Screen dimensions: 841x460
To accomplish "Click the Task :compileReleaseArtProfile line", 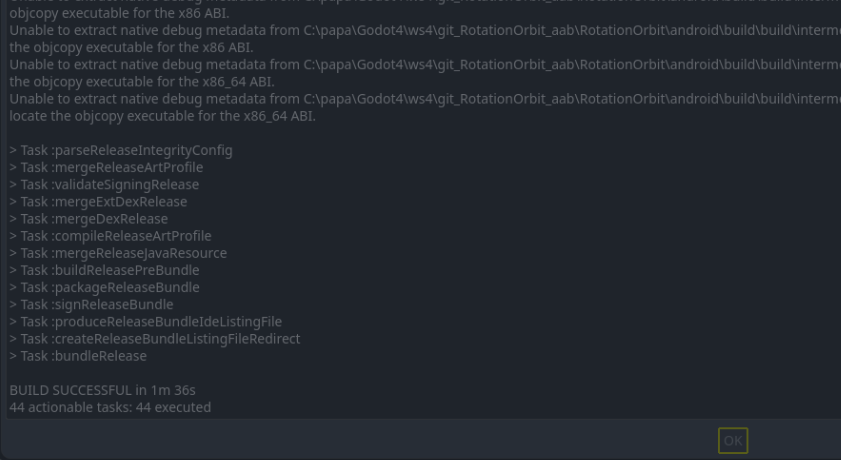I will [x=110, y=237].
